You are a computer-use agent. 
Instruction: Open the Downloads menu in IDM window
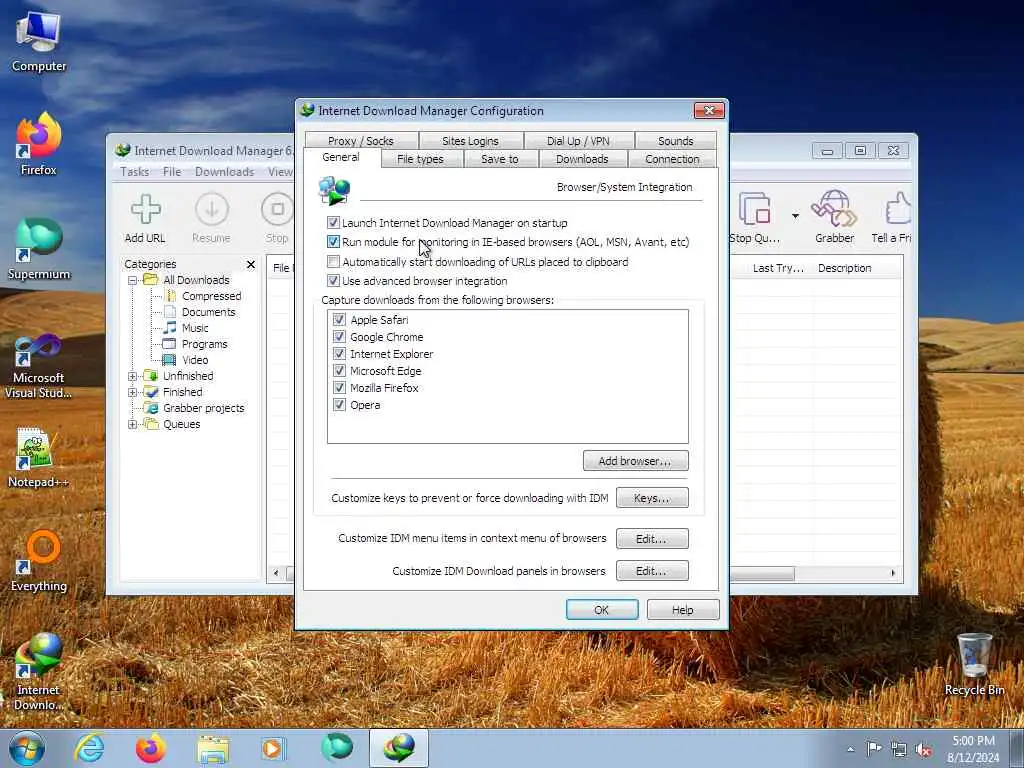point(224,172)
